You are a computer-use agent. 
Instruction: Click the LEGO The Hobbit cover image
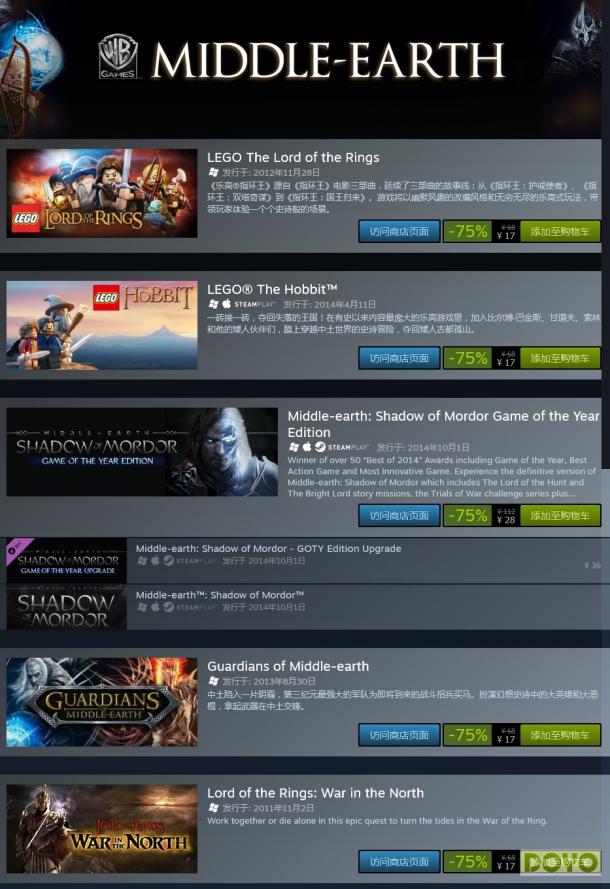point(102,325)
